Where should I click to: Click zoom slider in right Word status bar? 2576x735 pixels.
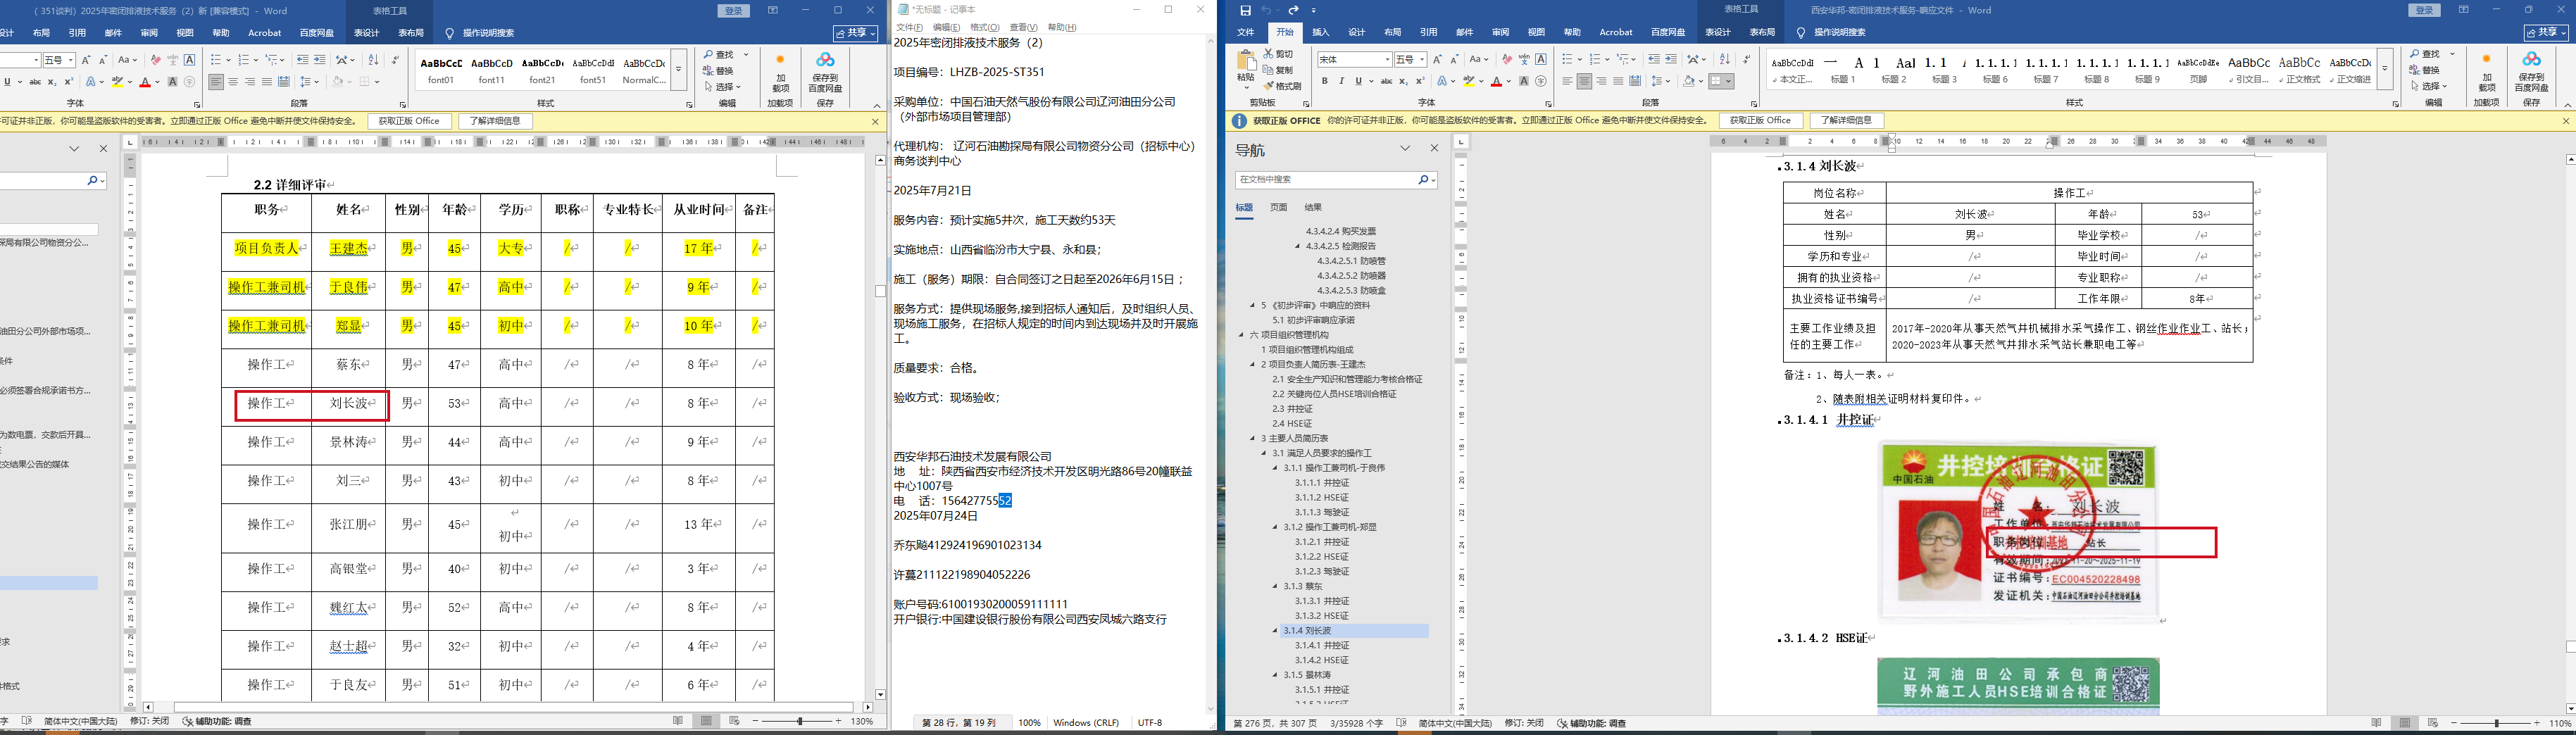(2497, 723)
